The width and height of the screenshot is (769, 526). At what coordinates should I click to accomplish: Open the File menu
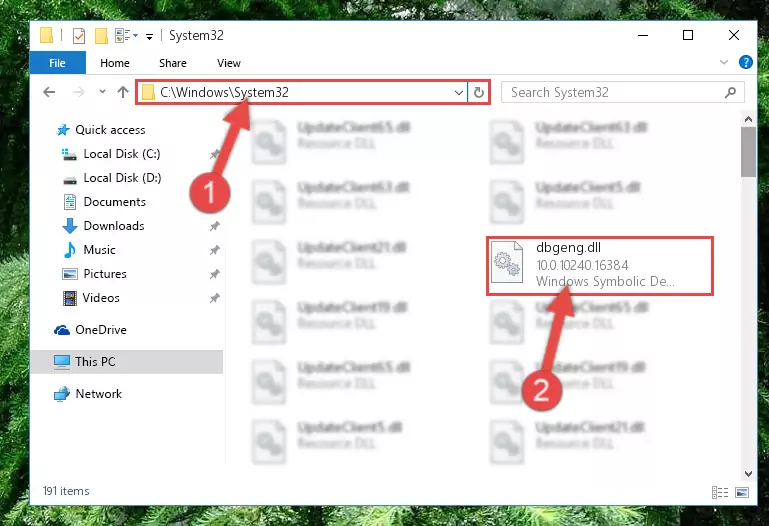pyautogui.click(x=57, y=63)
